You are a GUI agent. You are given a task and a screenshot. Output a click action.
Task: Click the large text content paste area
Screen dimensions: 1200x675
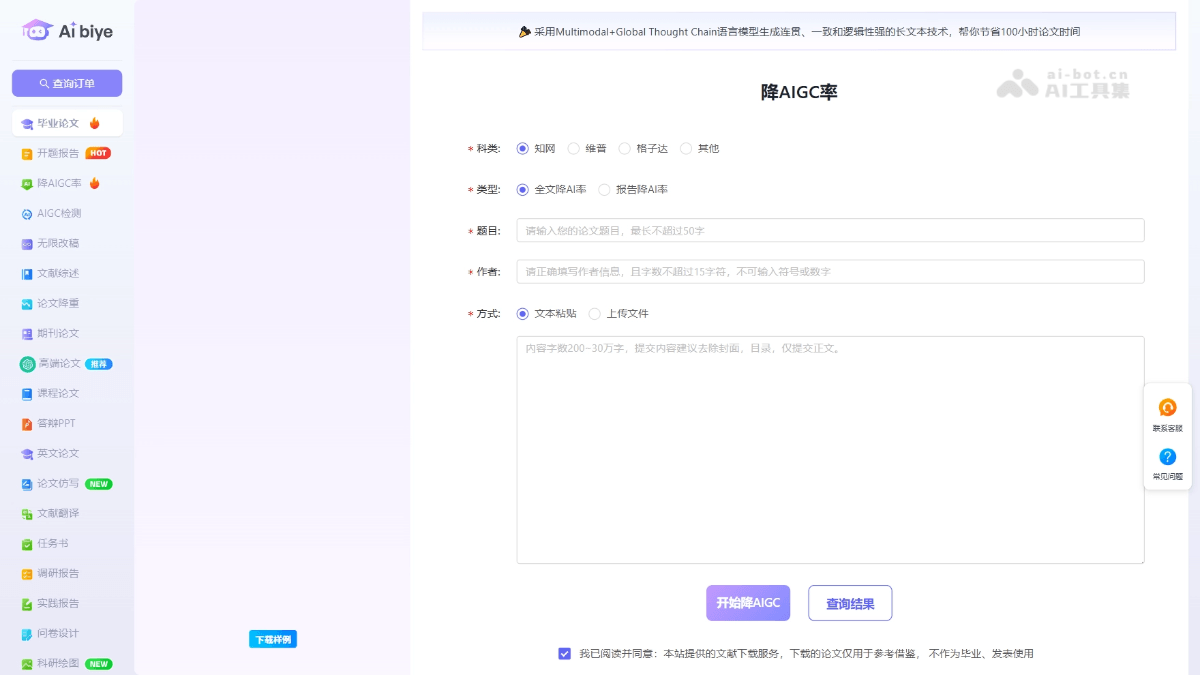point(830,450)
